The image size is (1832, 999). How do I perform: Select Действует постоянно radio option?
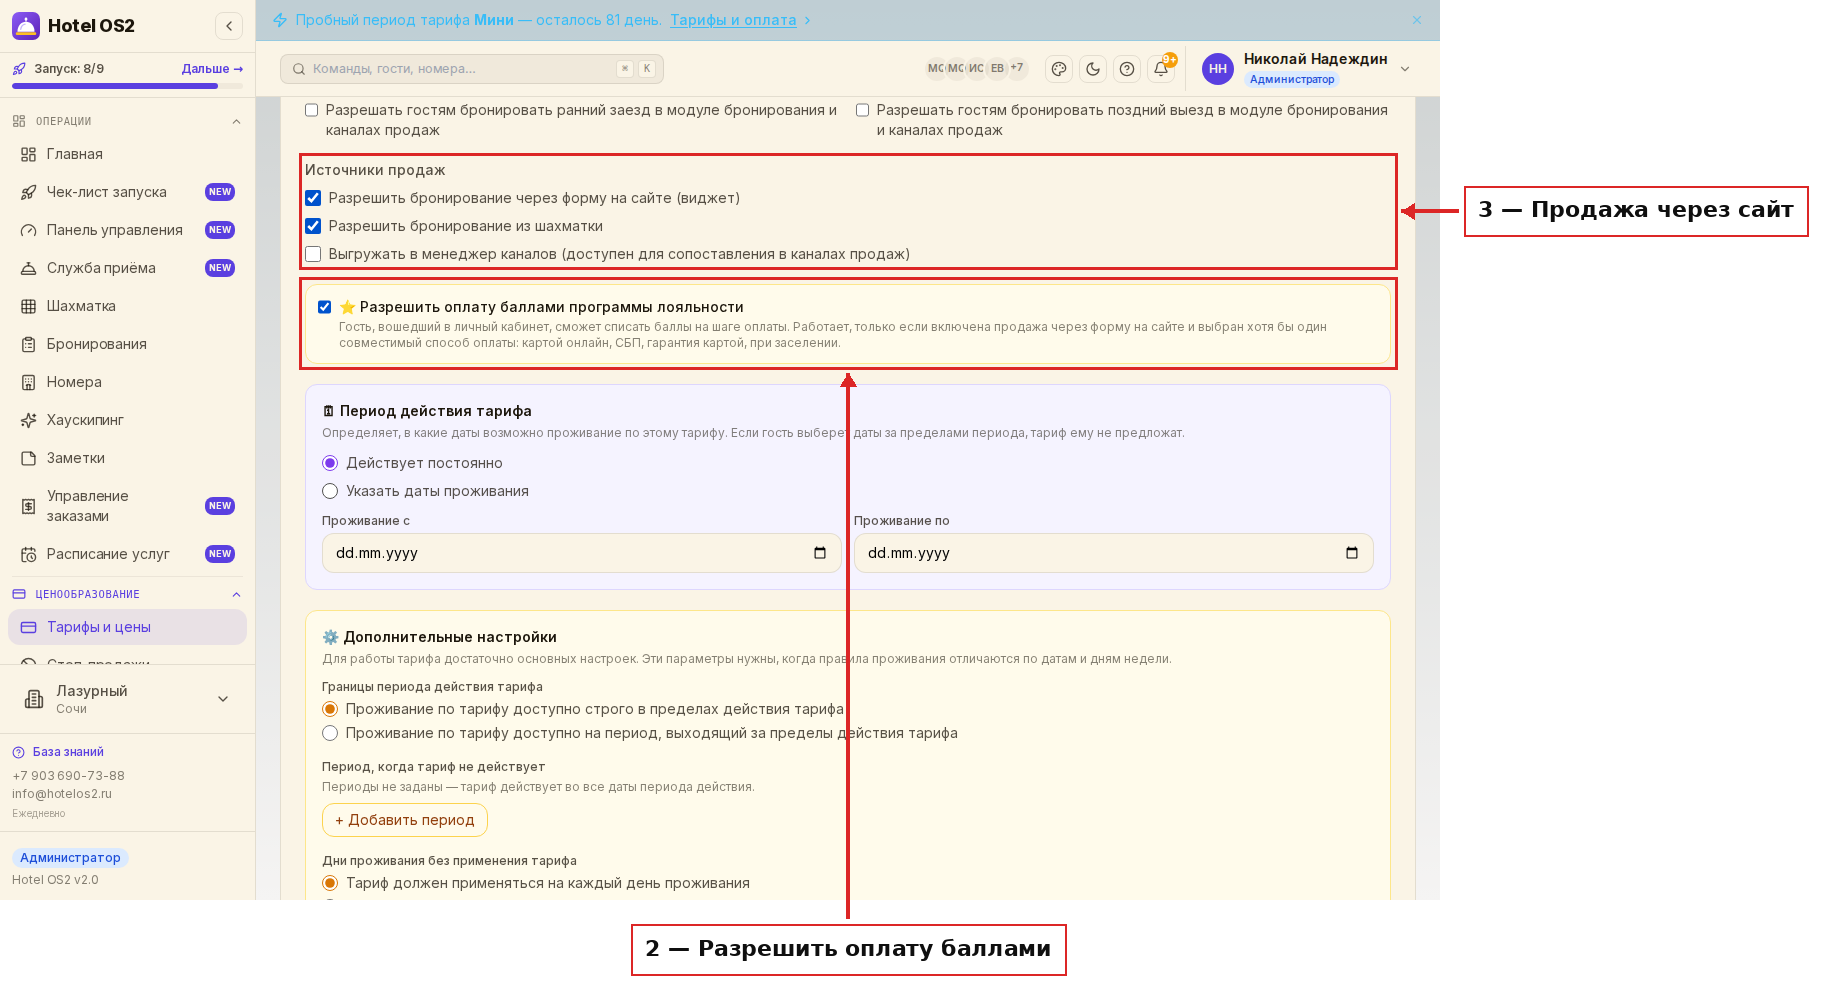(x=330, y=463)
